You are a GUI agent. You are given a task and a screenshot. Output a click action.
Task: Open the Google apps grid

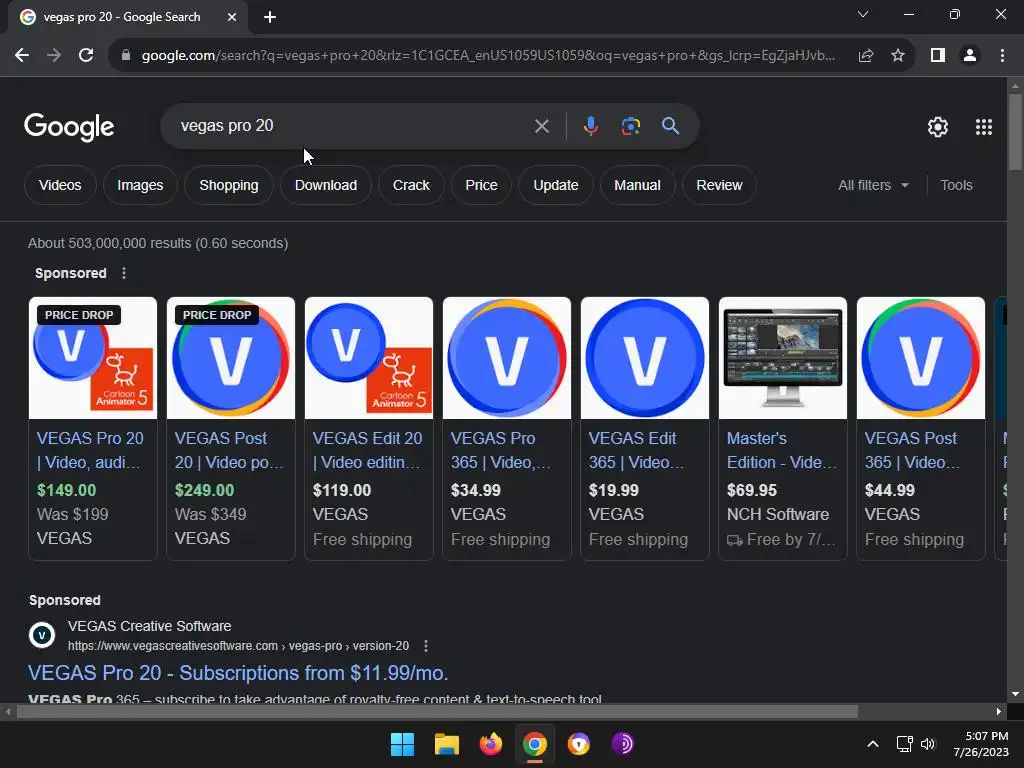[x=984, y=127]
